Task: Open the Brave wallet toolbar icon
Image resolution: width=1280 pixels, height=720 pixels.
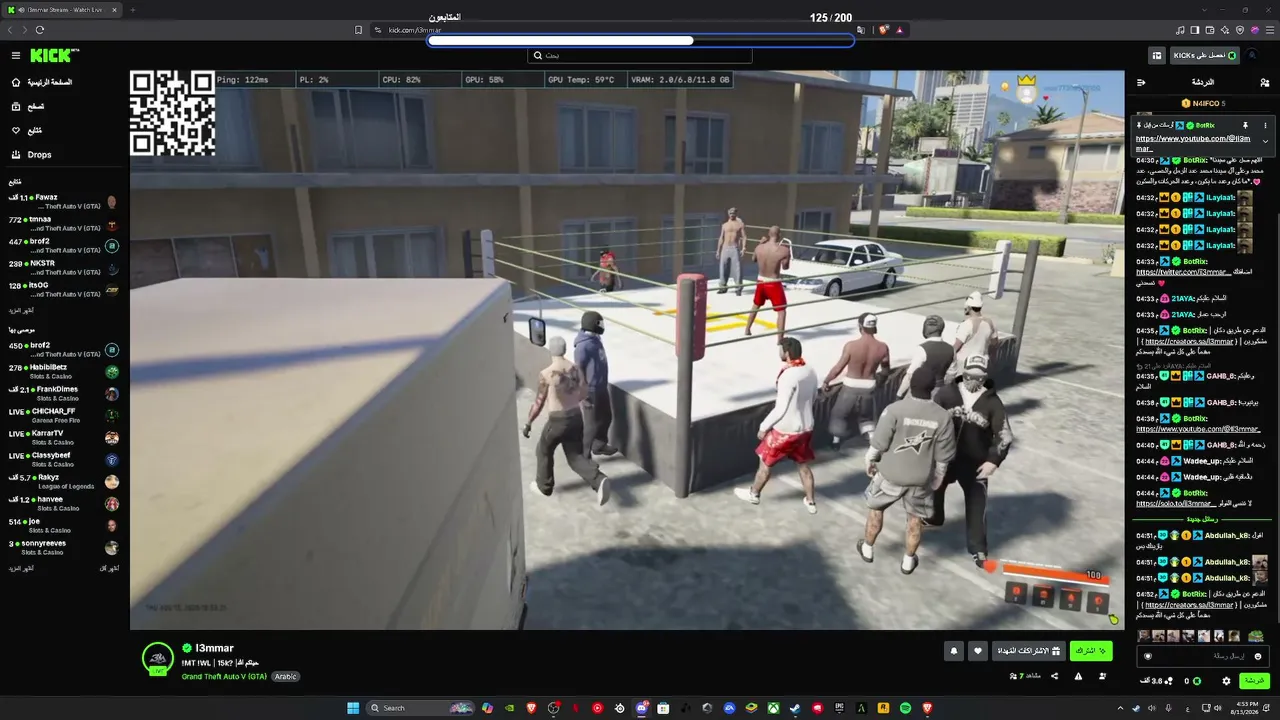Action: pyautogui.click(x=1211, y=30)
